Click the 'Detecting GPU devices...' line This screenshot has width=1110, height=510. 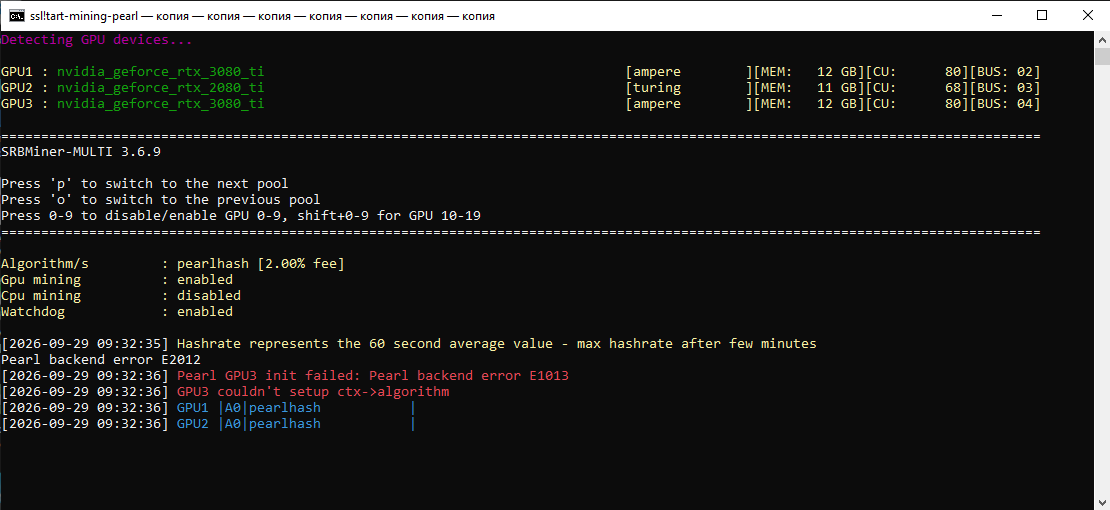pyautogui.click(x=97, y=40)
